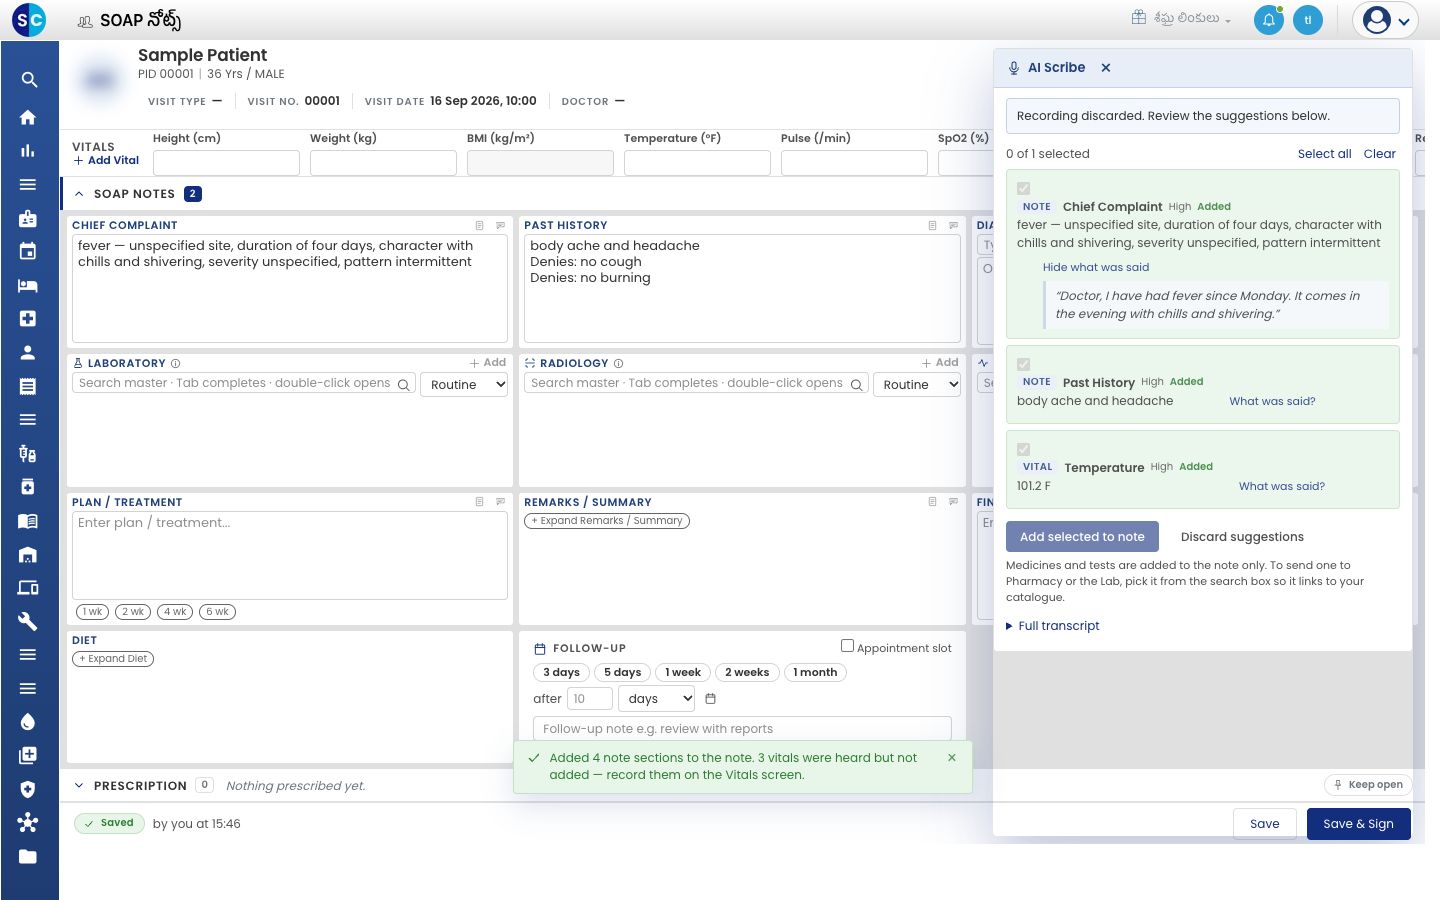Image resolution: width=1440 pixels, height=900 pixels.
Task: Open the water drop sidebar icon
Action: pyautogui.click(x=28, y=722)
